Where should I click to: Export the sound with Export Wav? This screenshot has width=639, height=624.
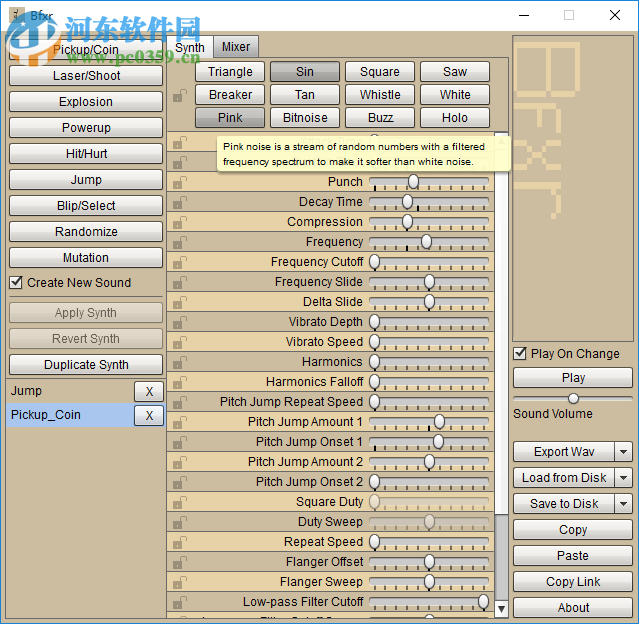point(564,452)
